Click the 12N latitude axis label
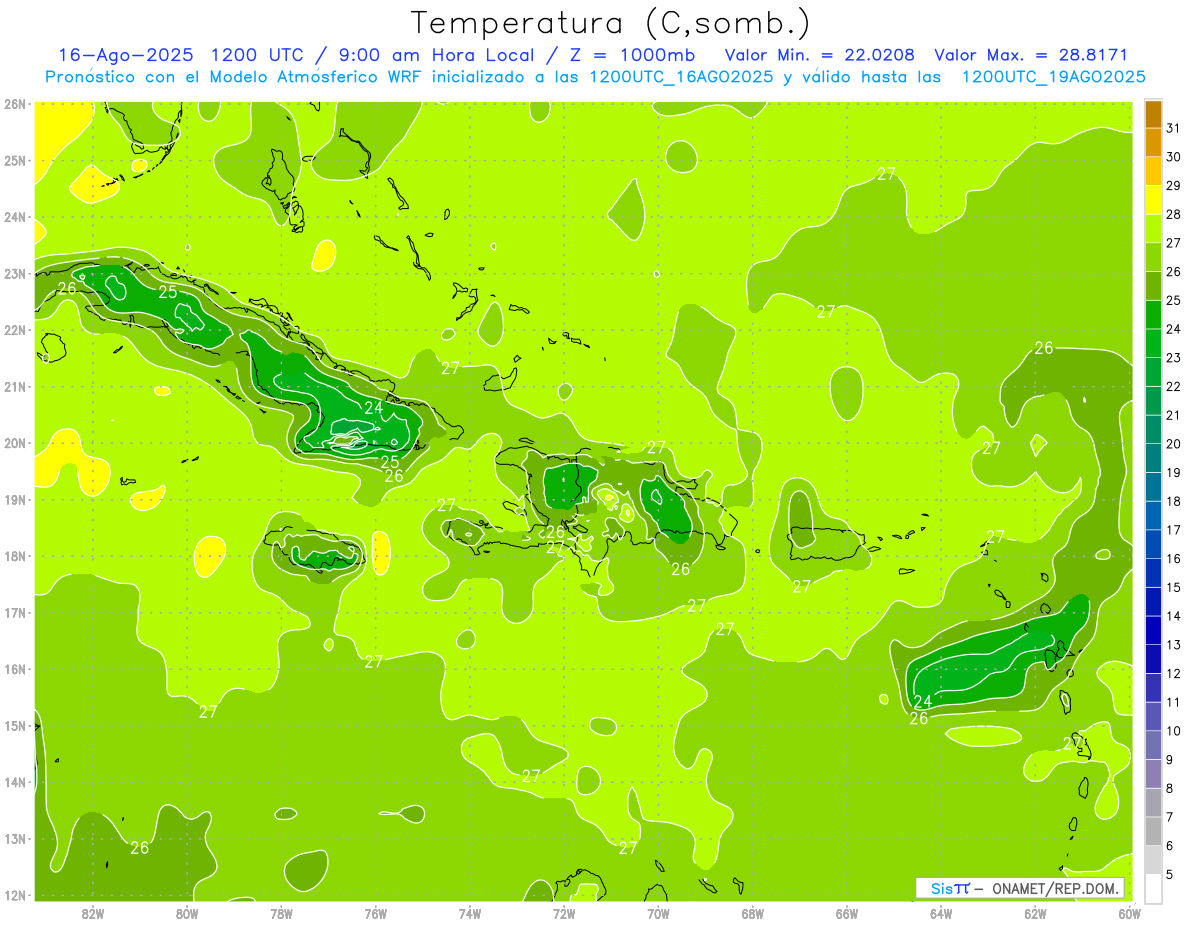The width and height of the screenshot is (1200, 927). [x=14, y=895]
